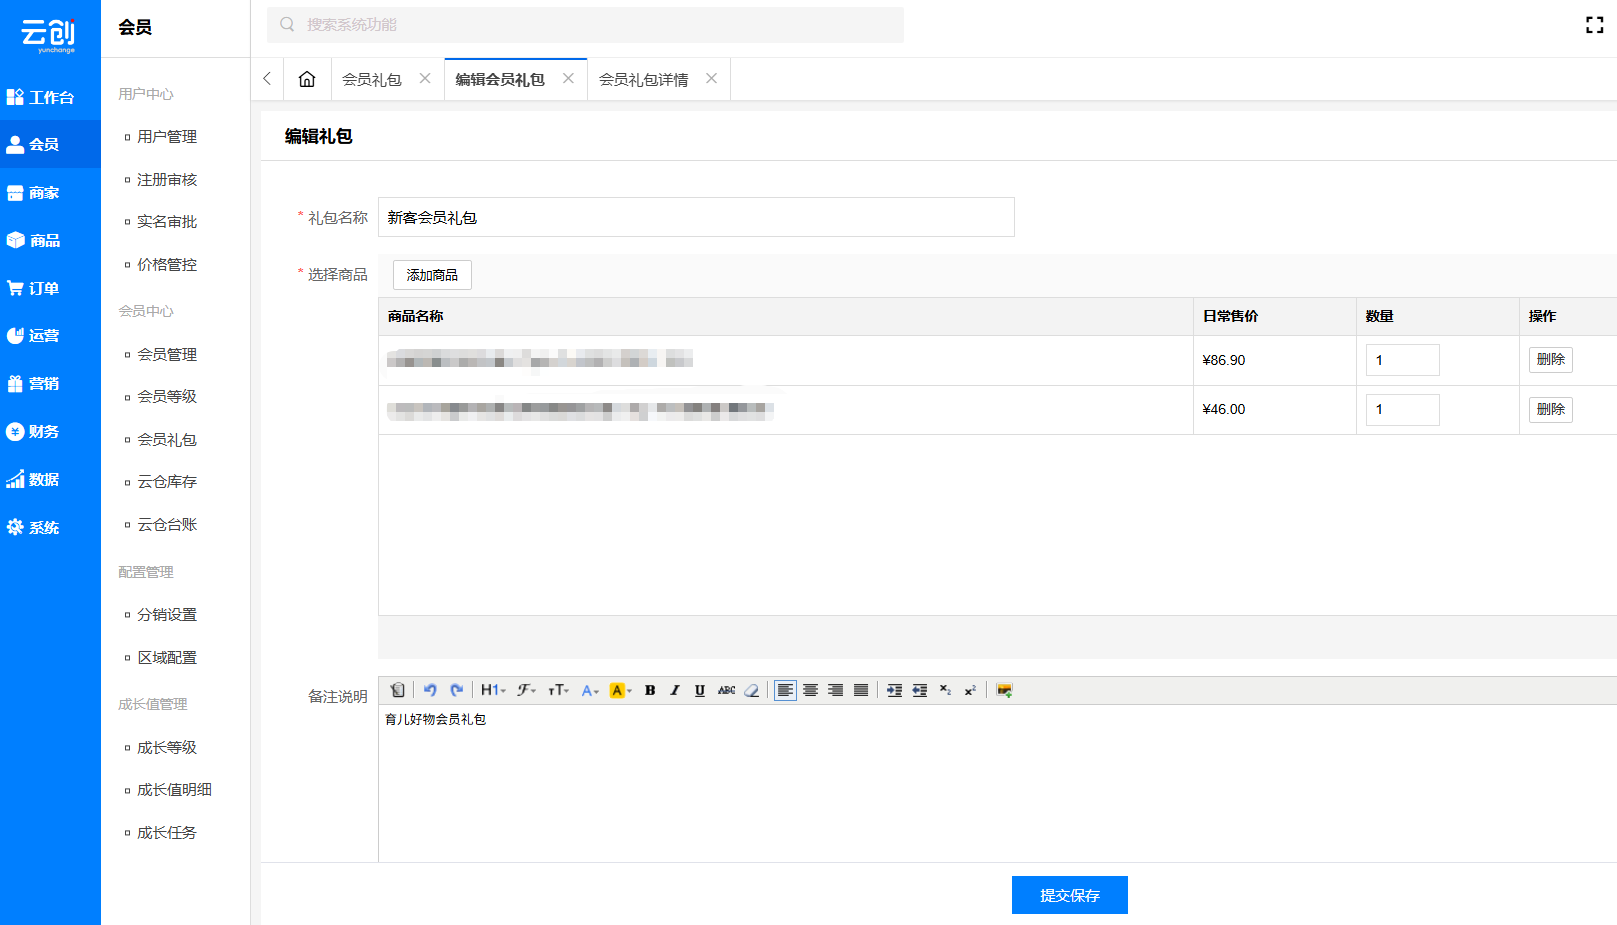Open the 系统 system section
This screenshot has height=925, width=1617.
[x=50, y=527]
